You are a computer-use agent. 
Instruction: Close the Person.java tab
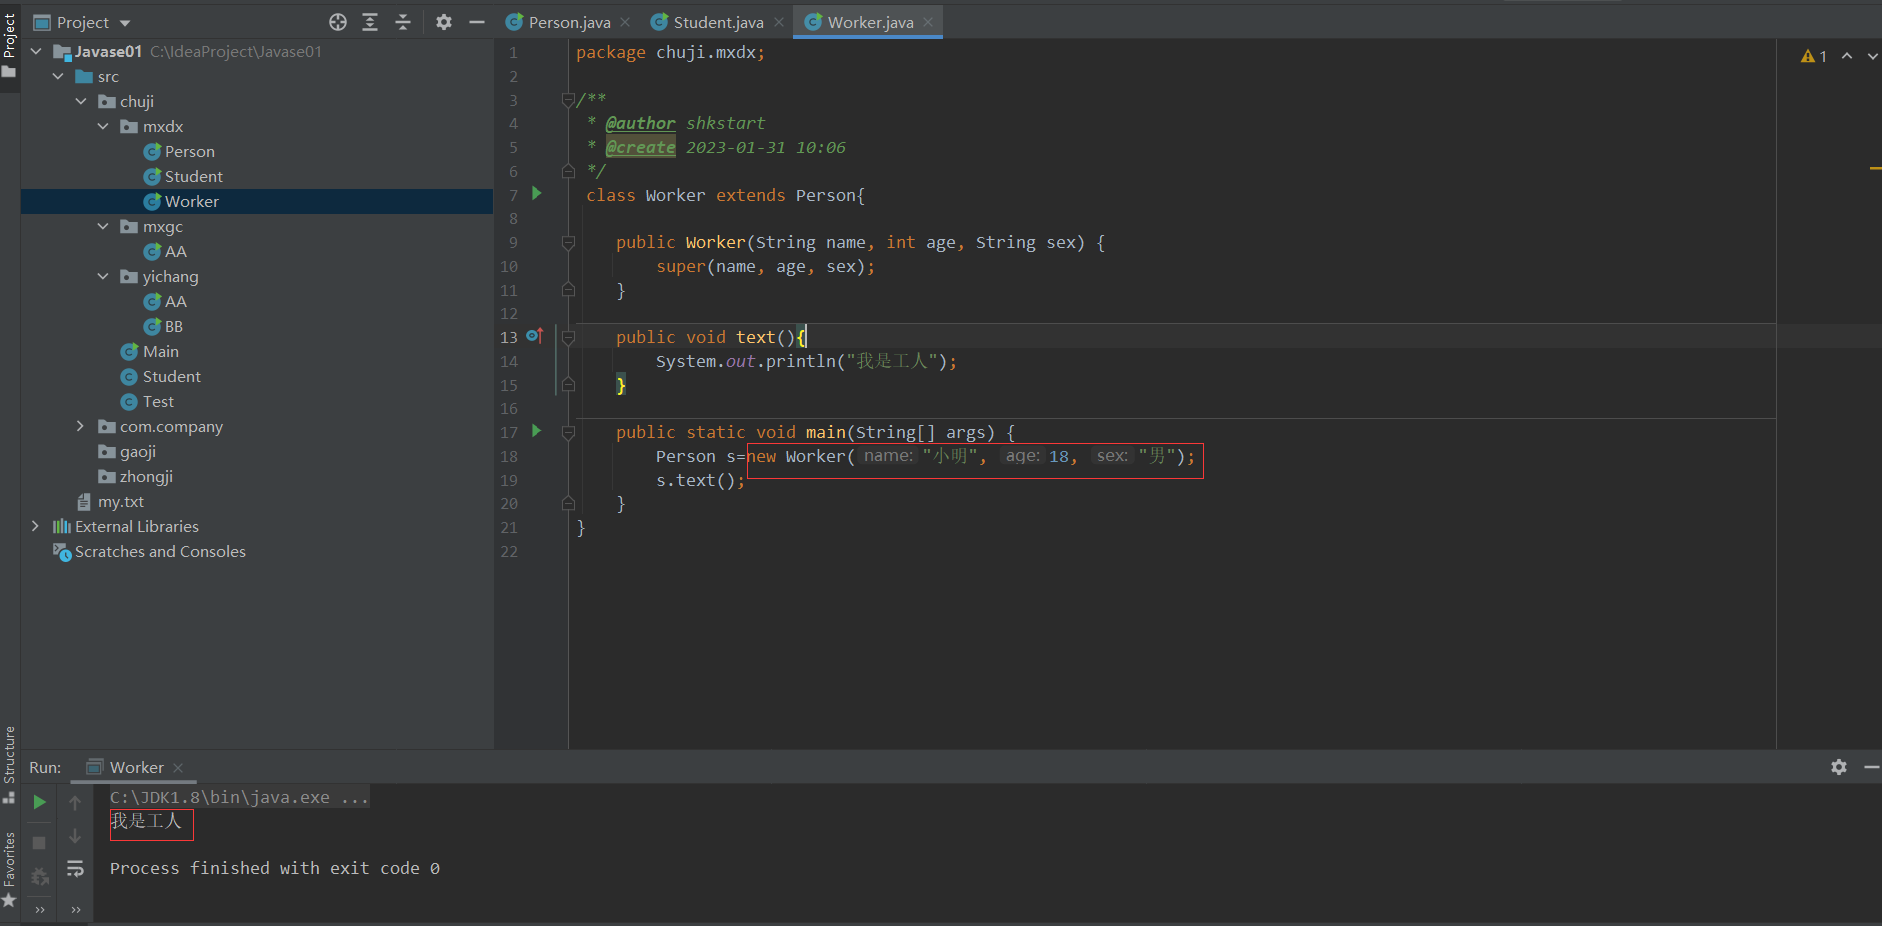tap(625, 22)
